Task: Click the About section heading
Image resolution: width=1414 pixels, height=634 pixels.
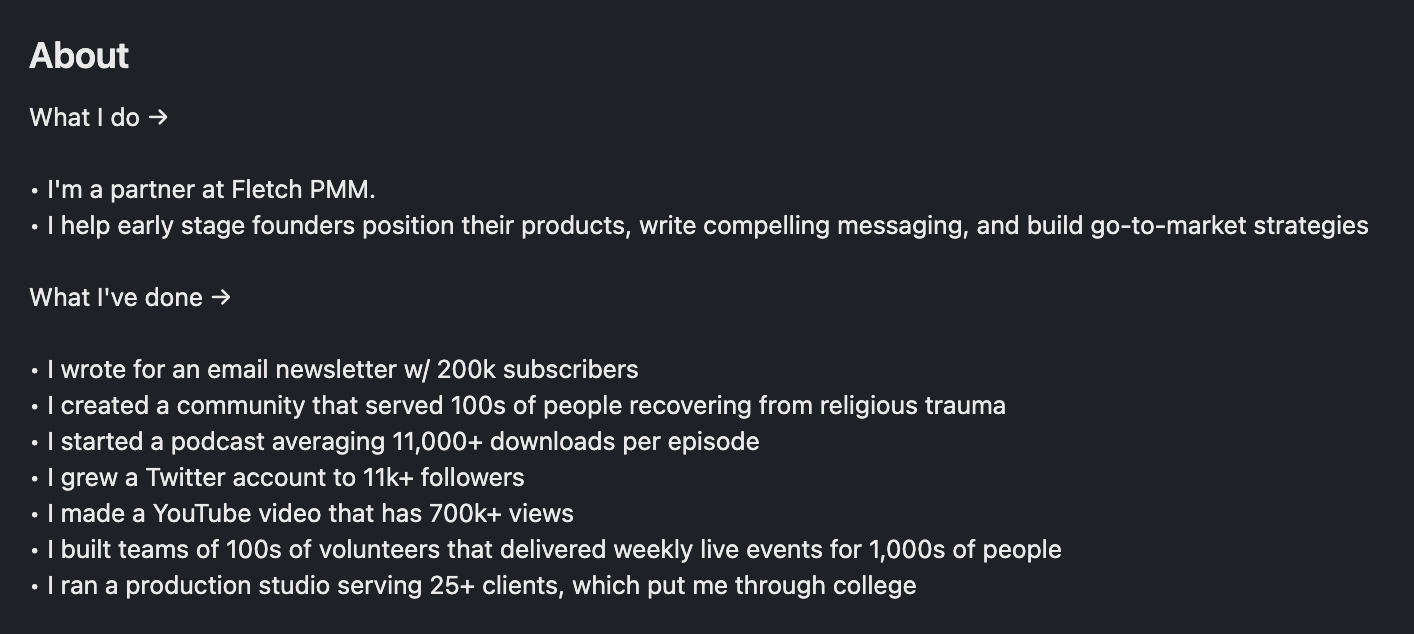Action: [x=79, y=56]
